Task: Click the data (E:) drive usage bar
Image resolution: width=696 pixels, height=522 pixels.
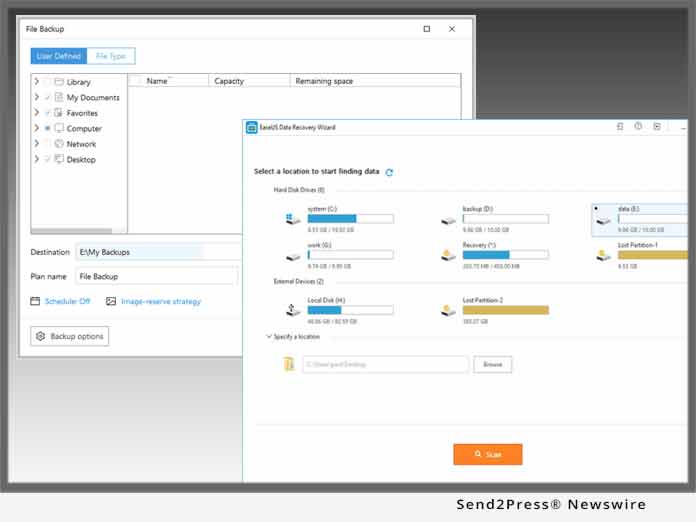Action: pos(653,218)
